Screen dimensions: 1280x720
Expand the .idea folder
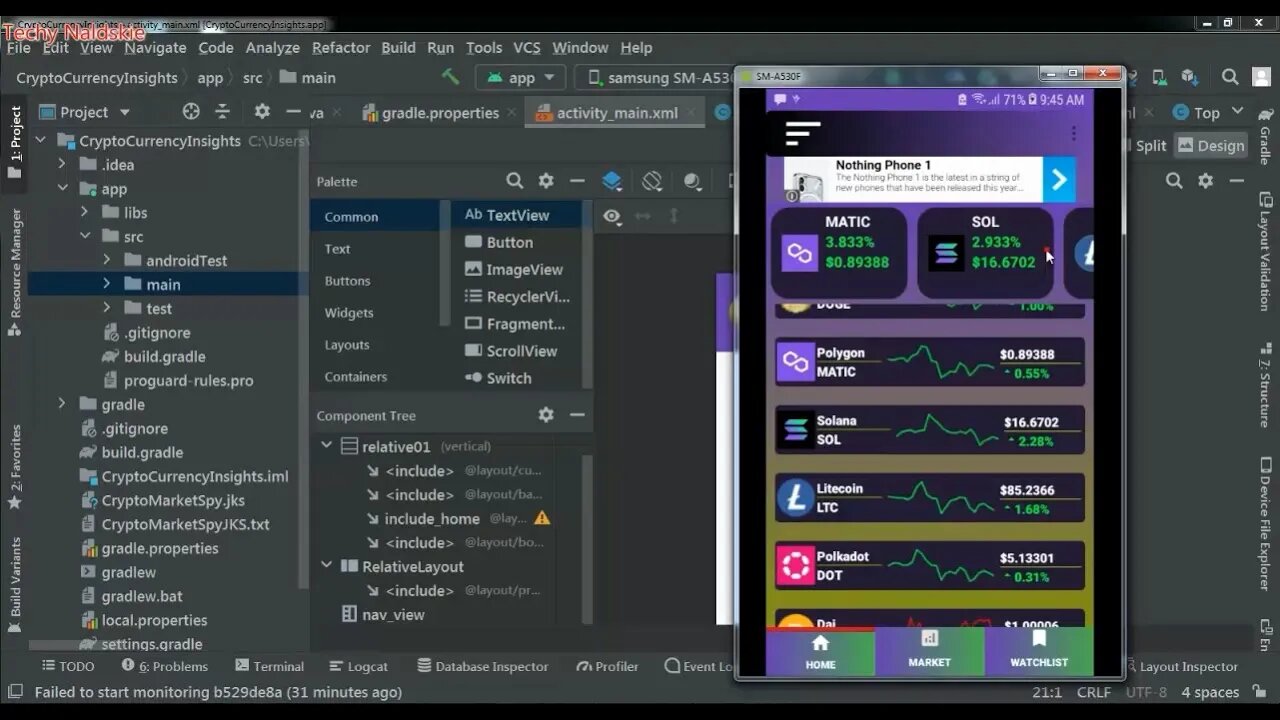[x=62, y=165]
